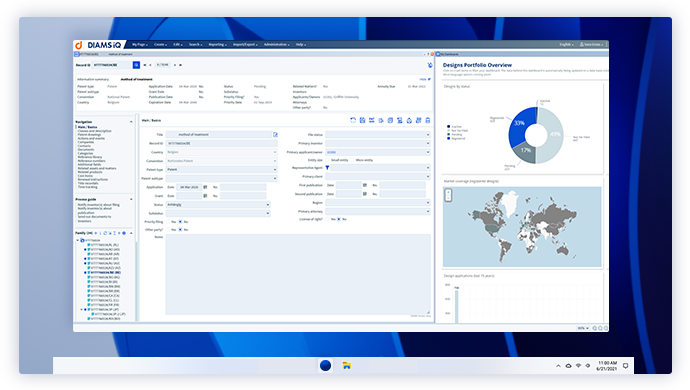Click the blue Record ID search button
Image resolution: width=690 pixels, height=390 pixels.
point(136,65)
